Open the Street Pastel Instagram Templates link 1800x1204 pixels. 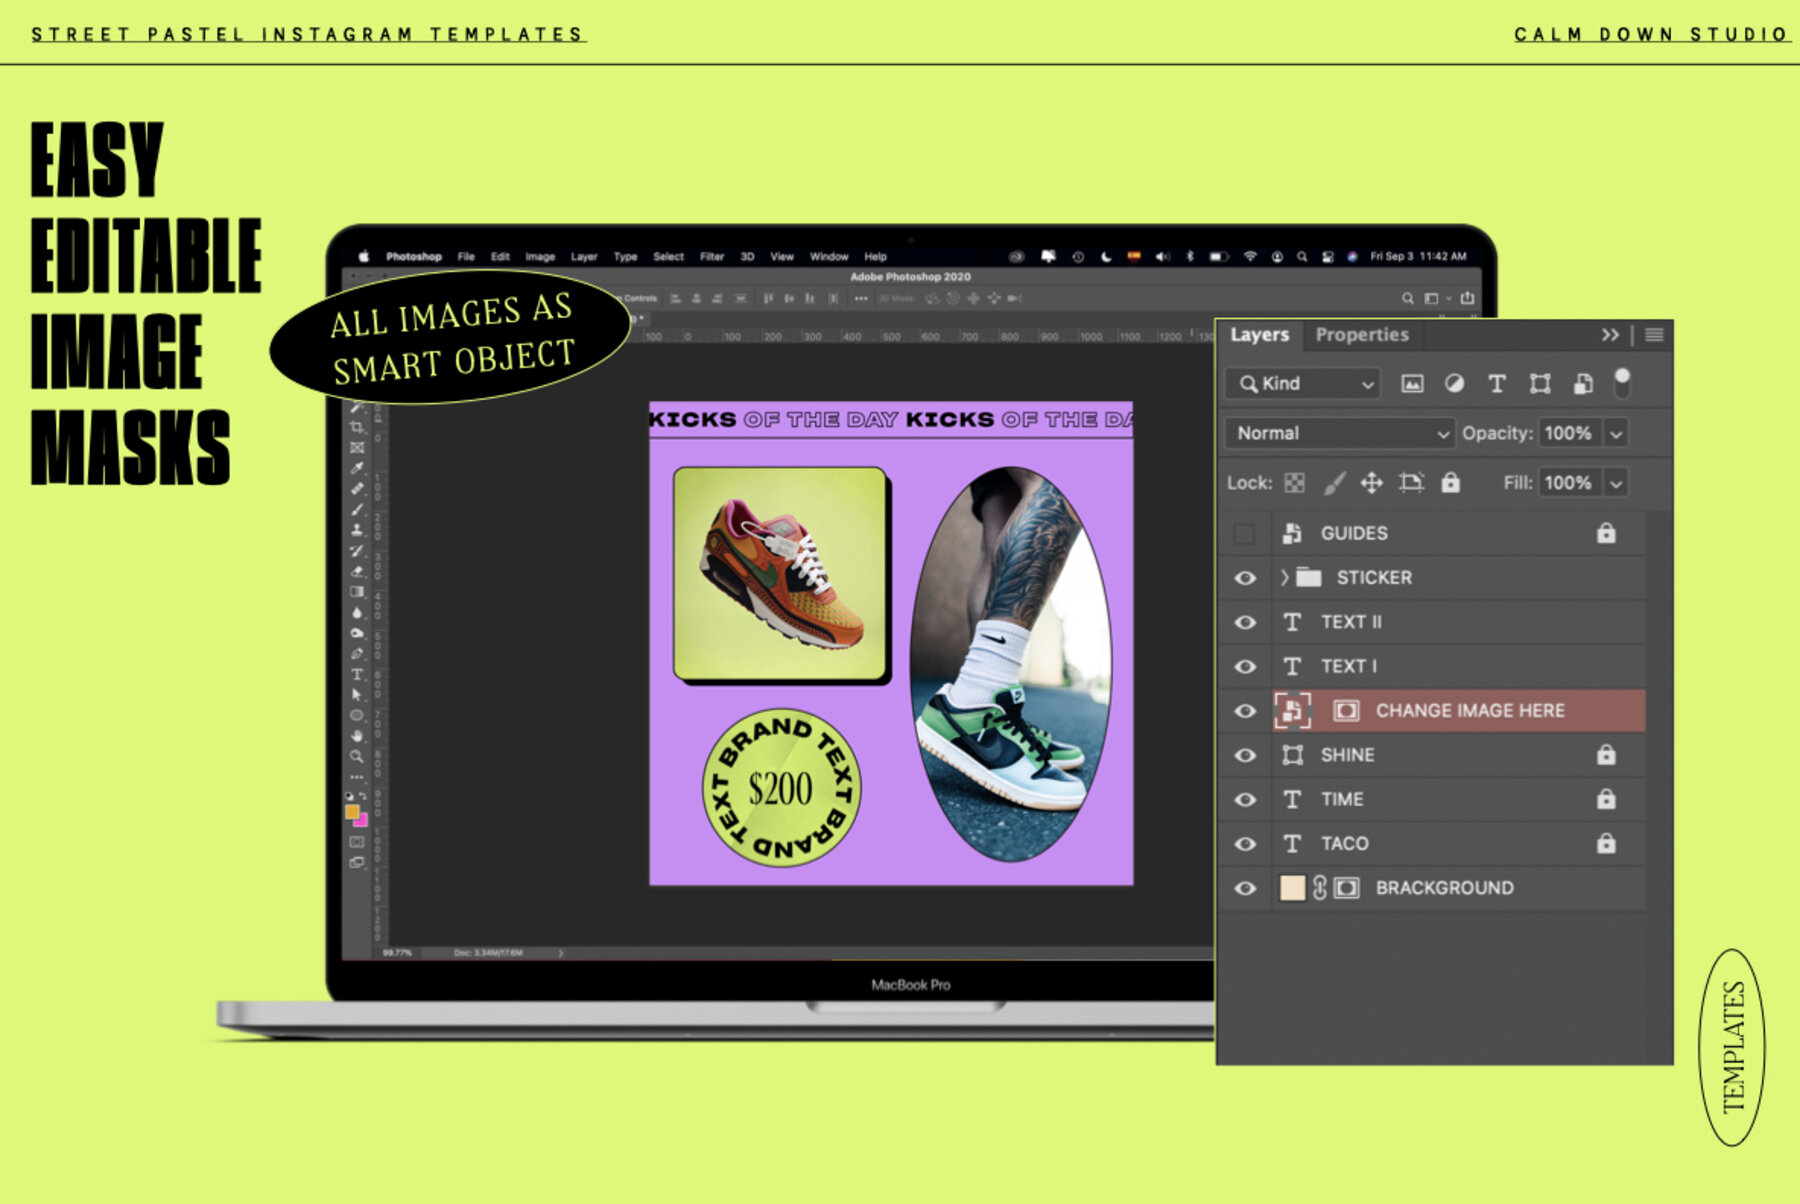point(308,34)
